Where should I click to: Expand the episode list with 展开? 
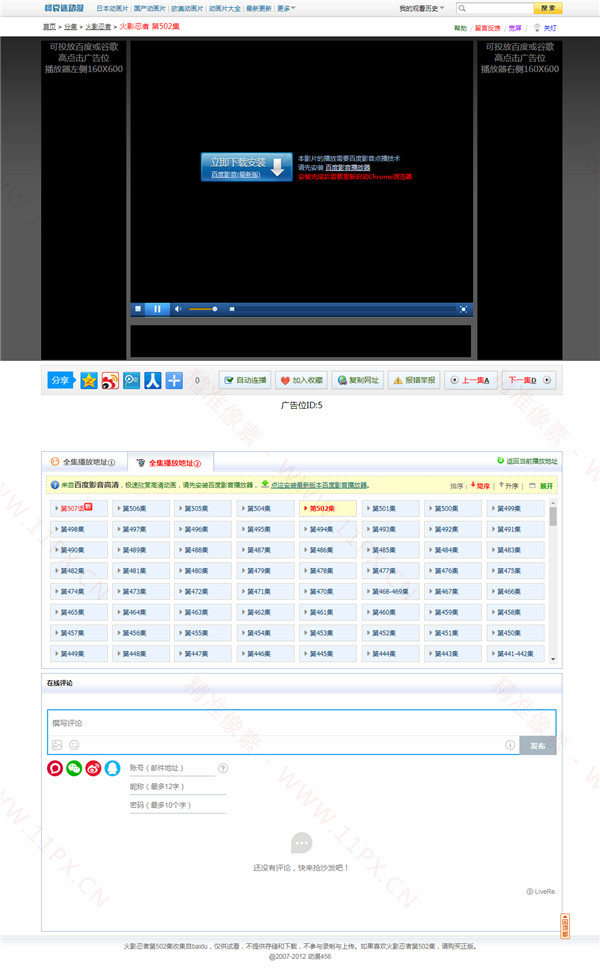click(541, 486)
